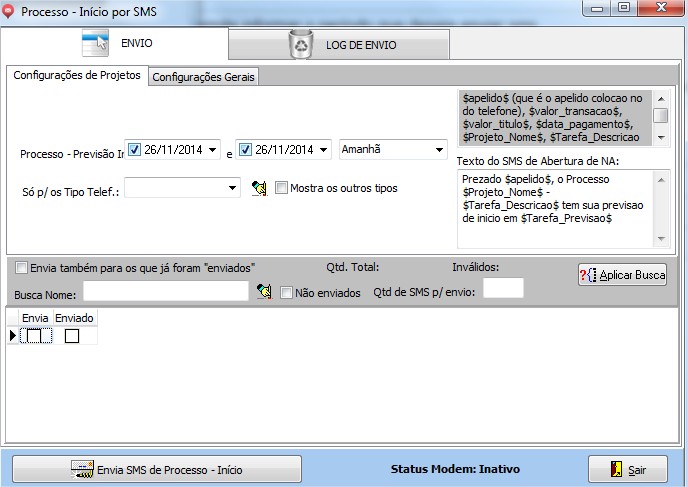Open the 'Amanhã' period dropdown
Screen dimensions: 688x487
(439, 150)
